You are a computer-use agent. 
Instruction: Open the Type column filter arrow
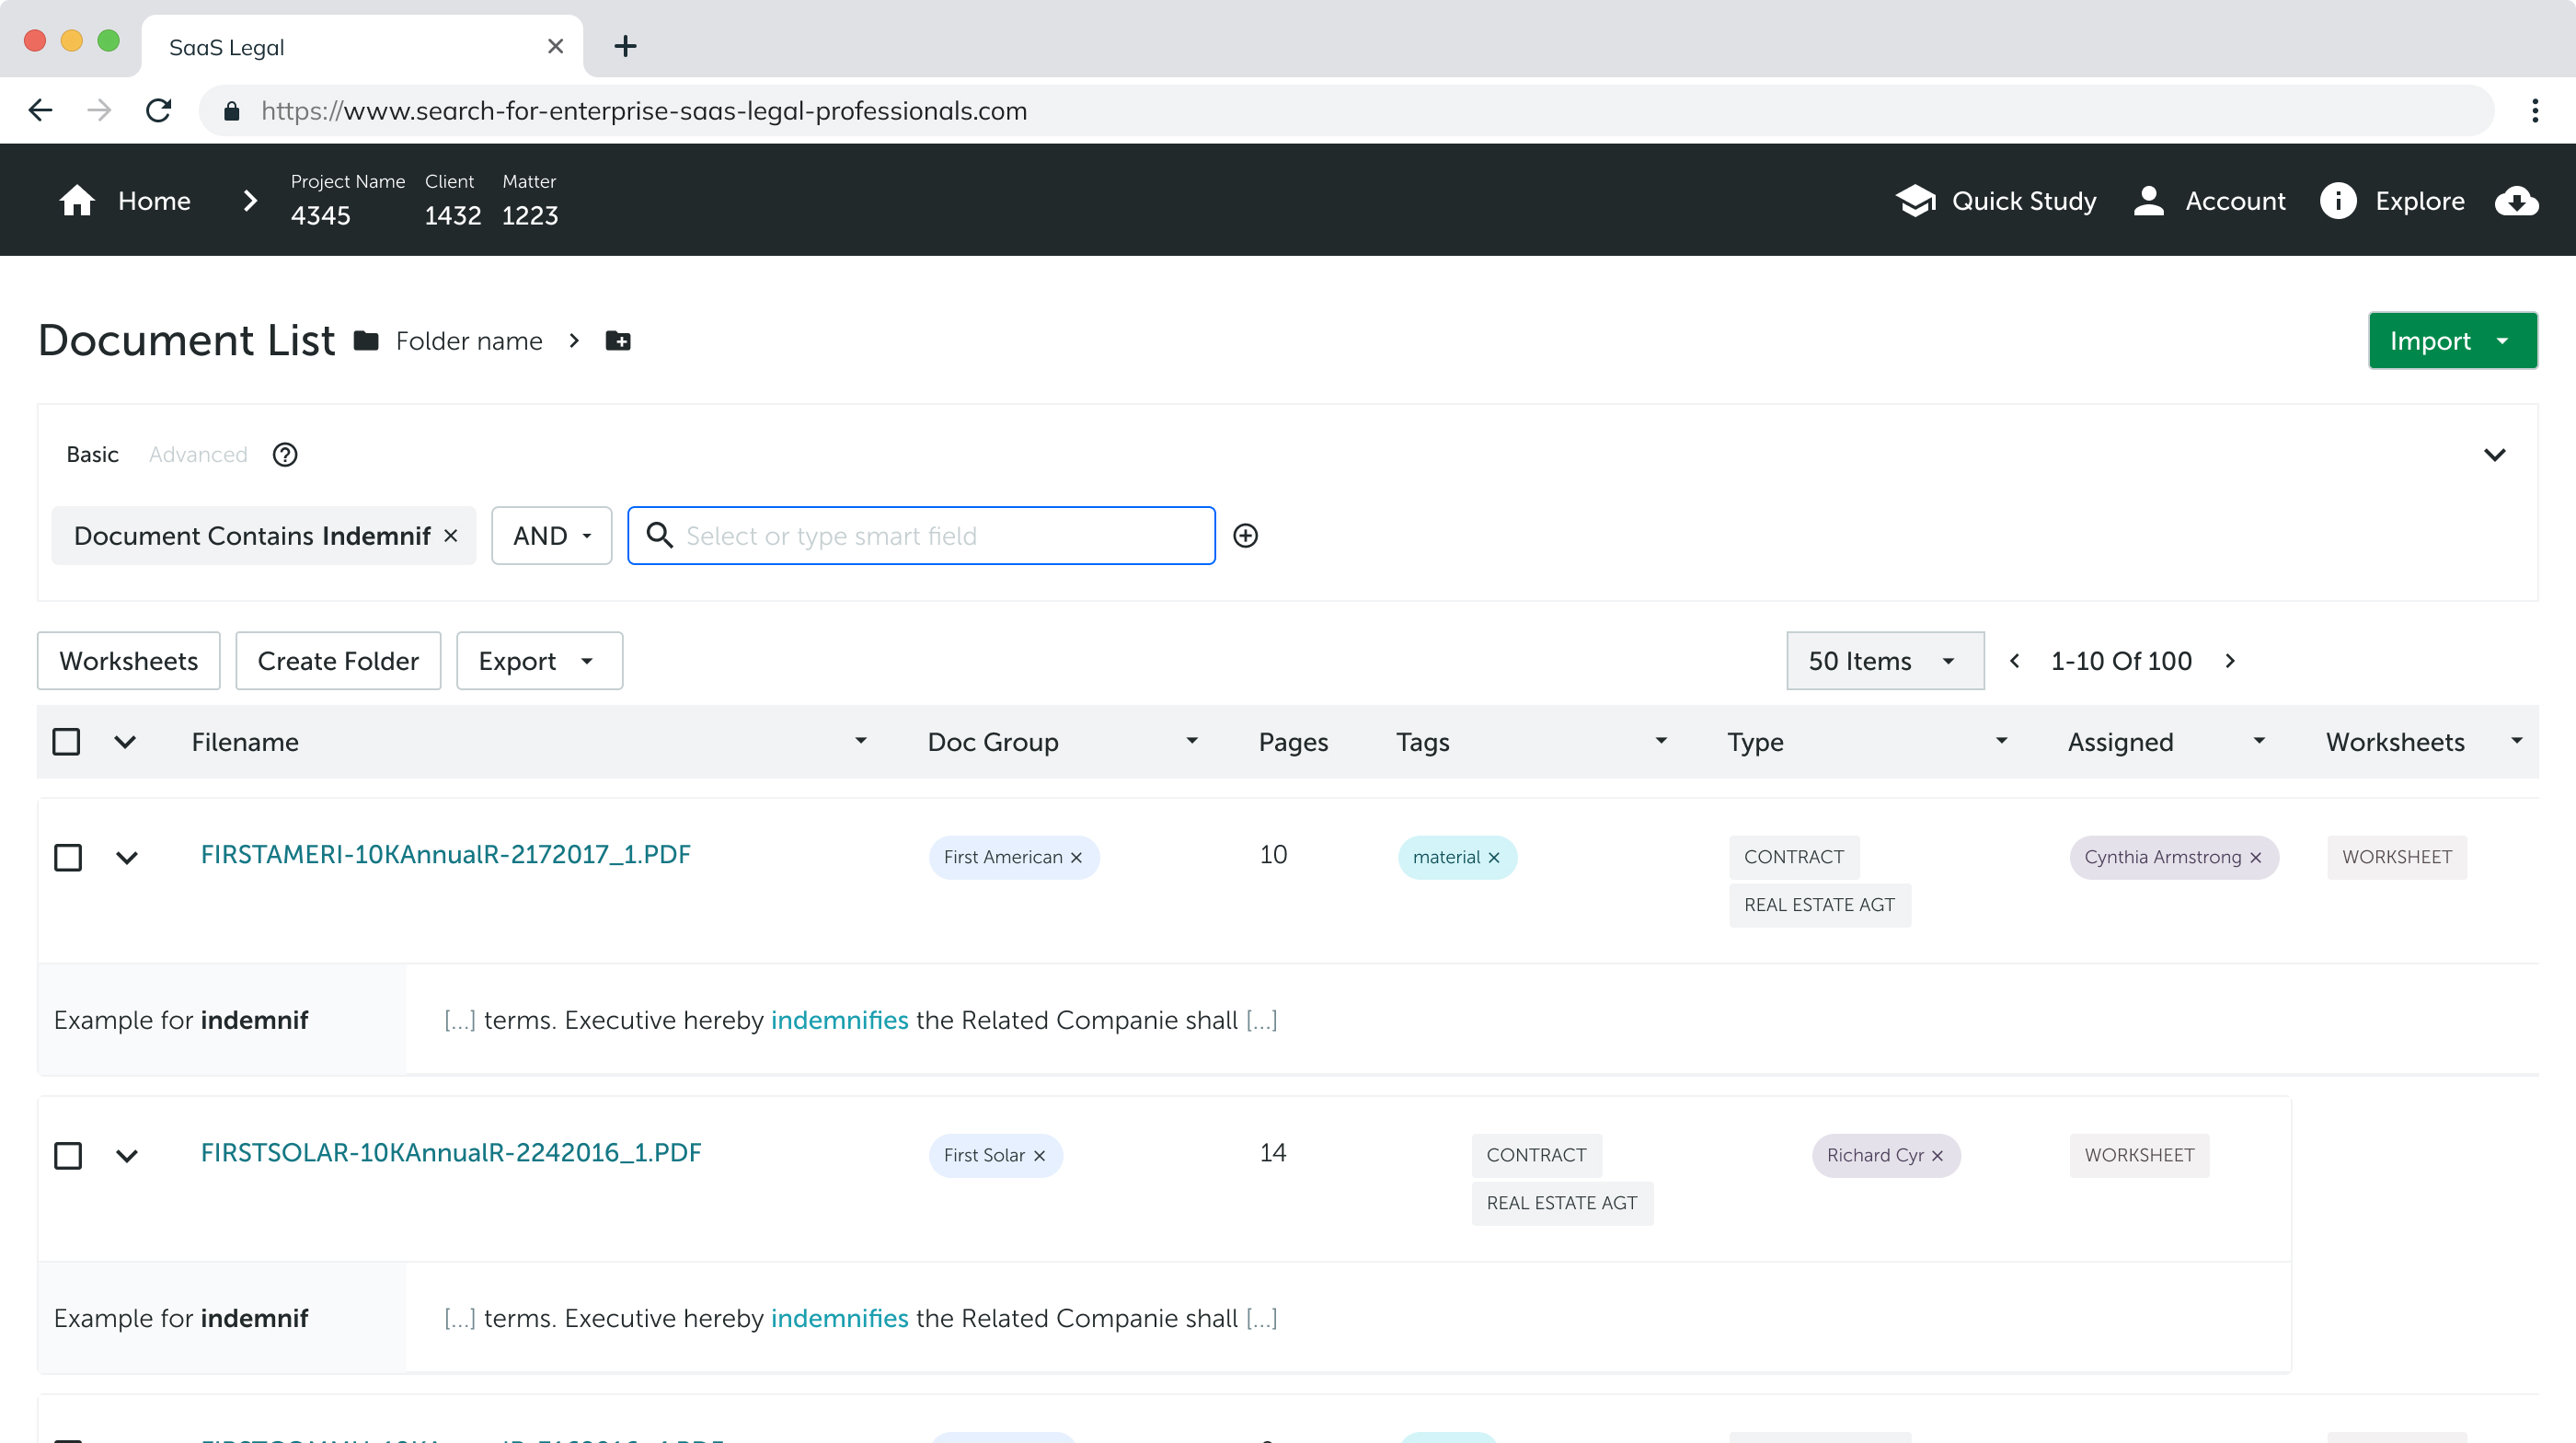click(x=2002, y=741)
